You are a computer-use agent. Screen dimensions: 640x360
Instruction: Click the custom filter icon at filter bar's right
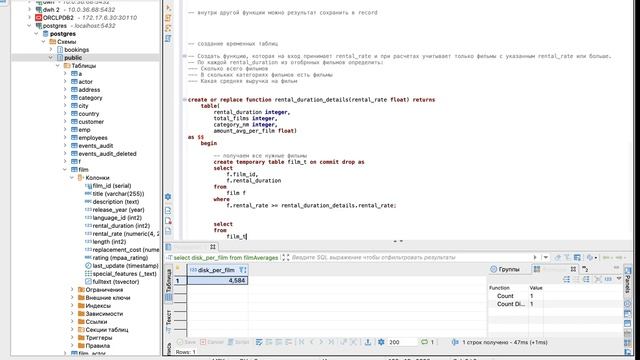pyautogui.click(x=577, y=258)
